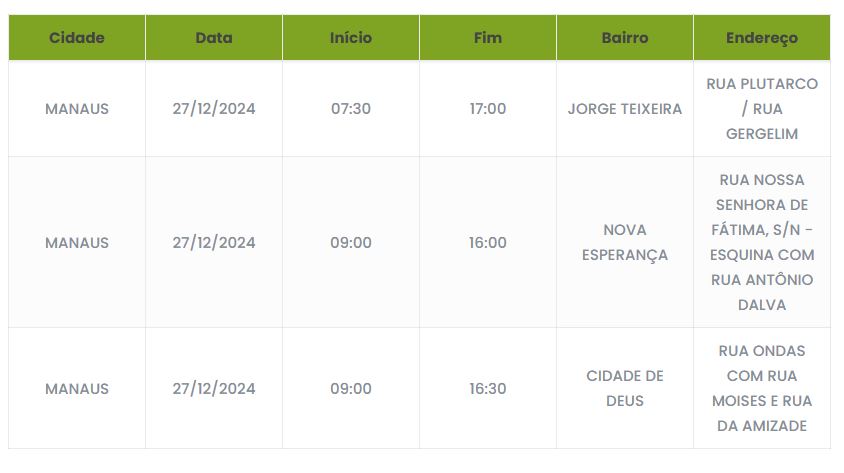Click the RUA PLUTARCO / RUA GERGELIM address
Screen dimensions: 844x473
762,109
